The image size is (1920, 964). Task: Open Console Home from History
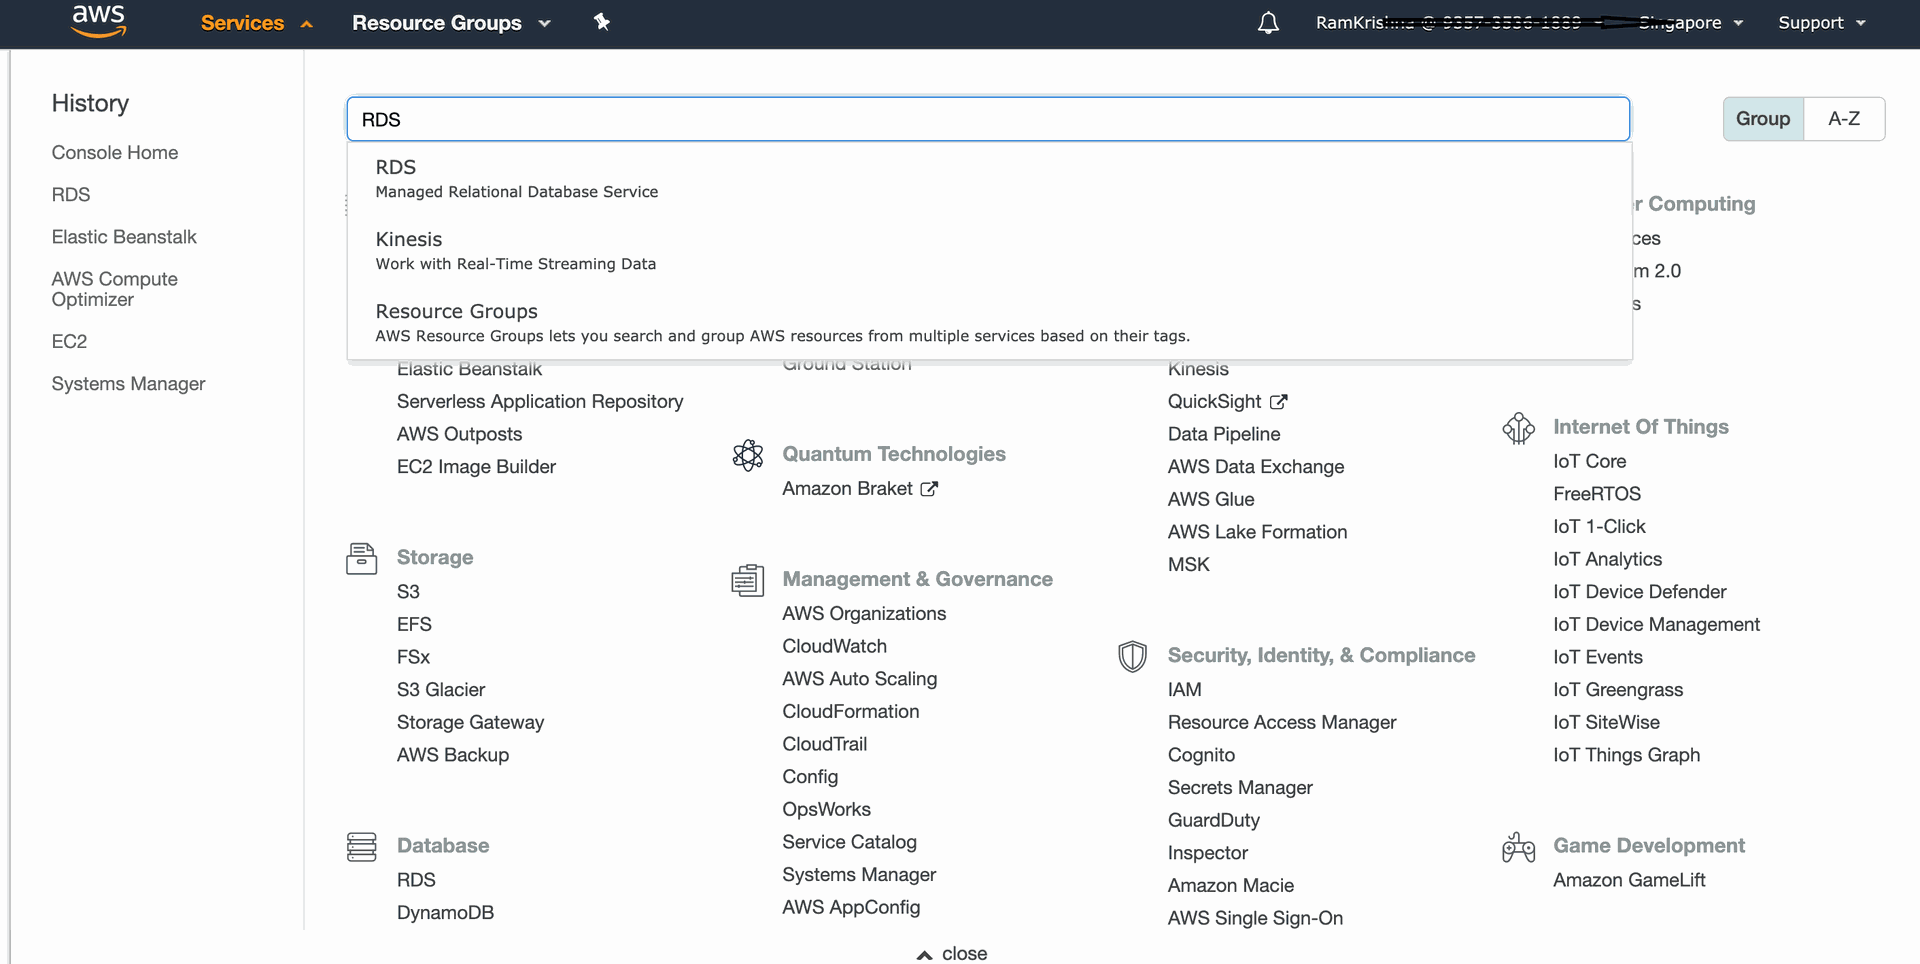coord(115,153)
